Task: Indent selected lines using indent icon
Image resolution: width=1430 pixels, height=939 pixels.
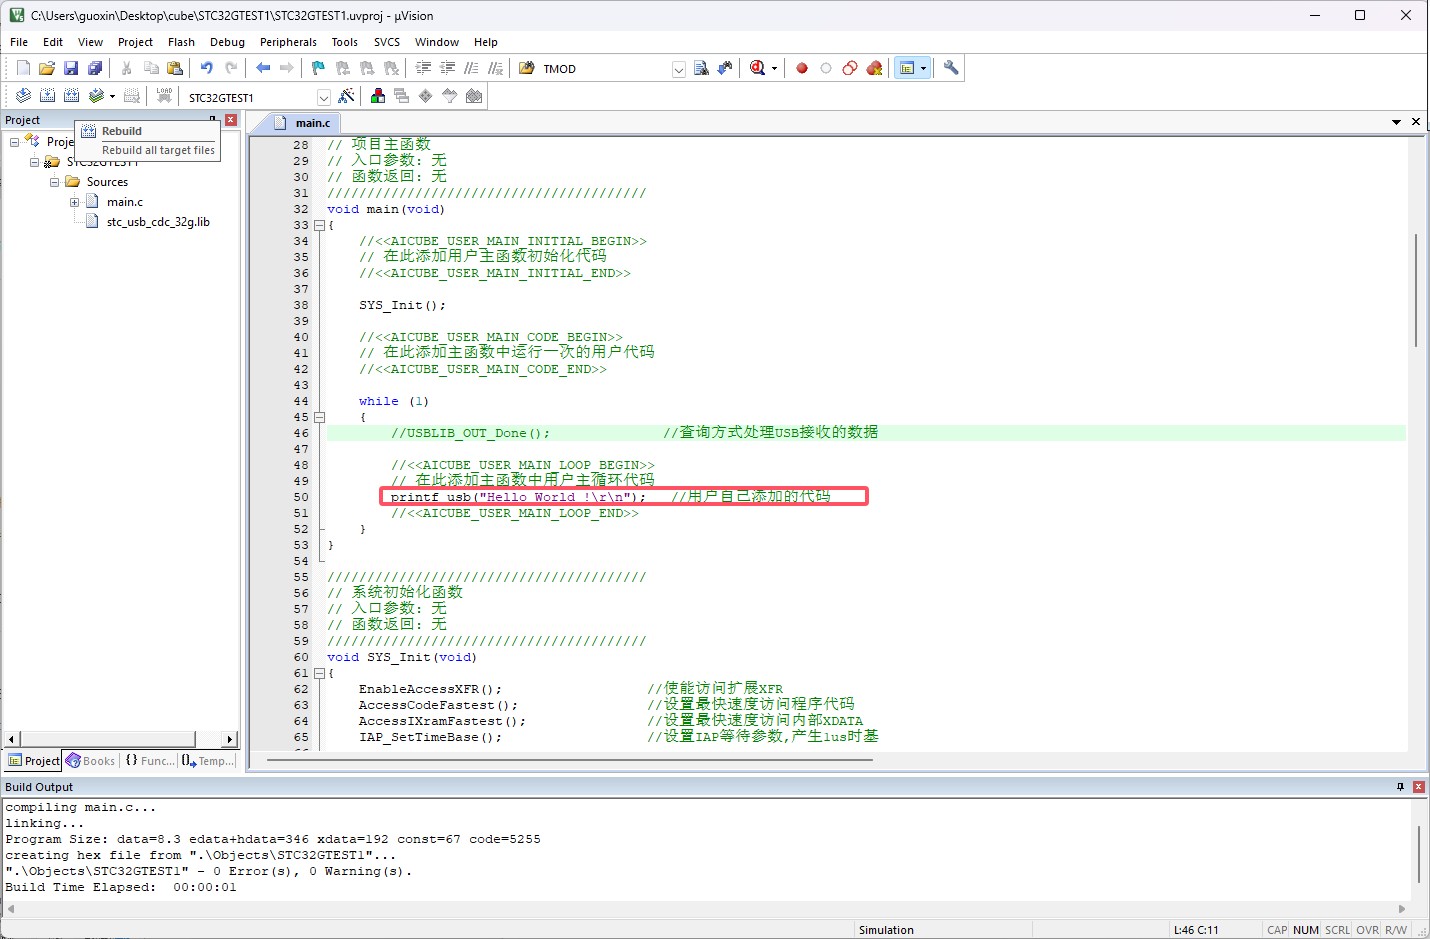Action: tap(423, 68)
